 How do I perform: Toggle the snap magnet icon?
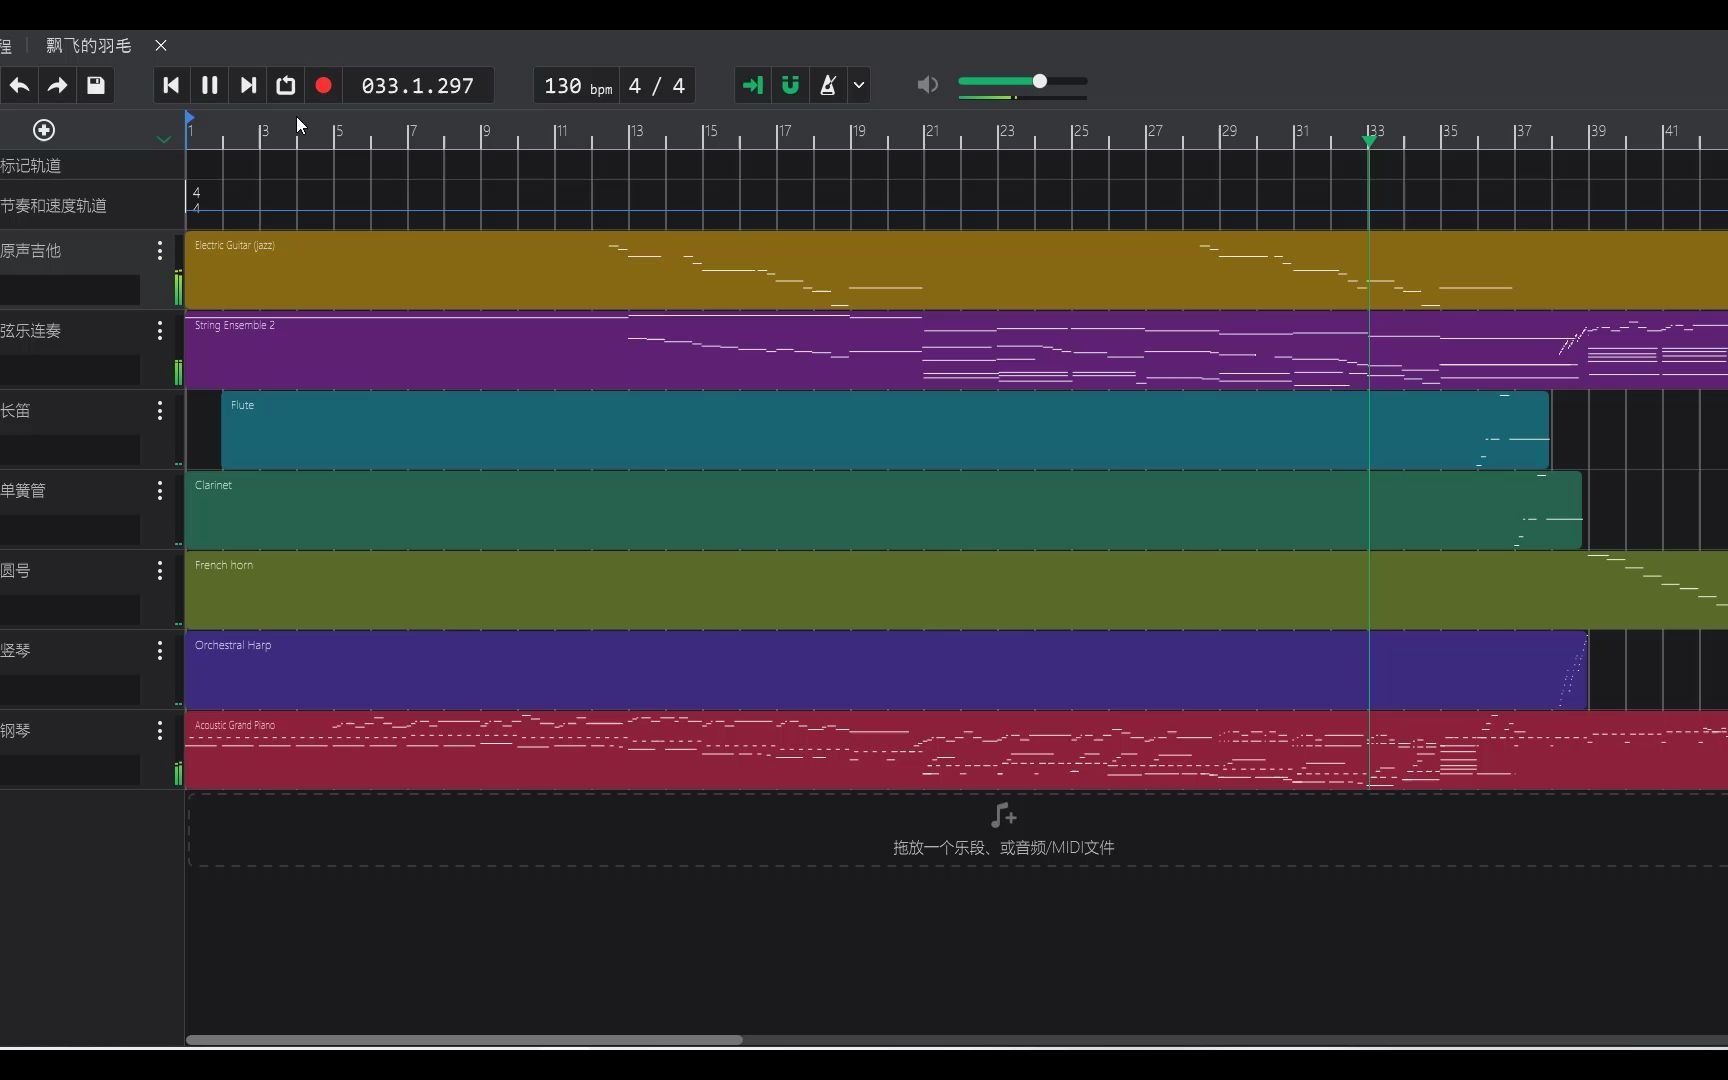pos(790,86)
